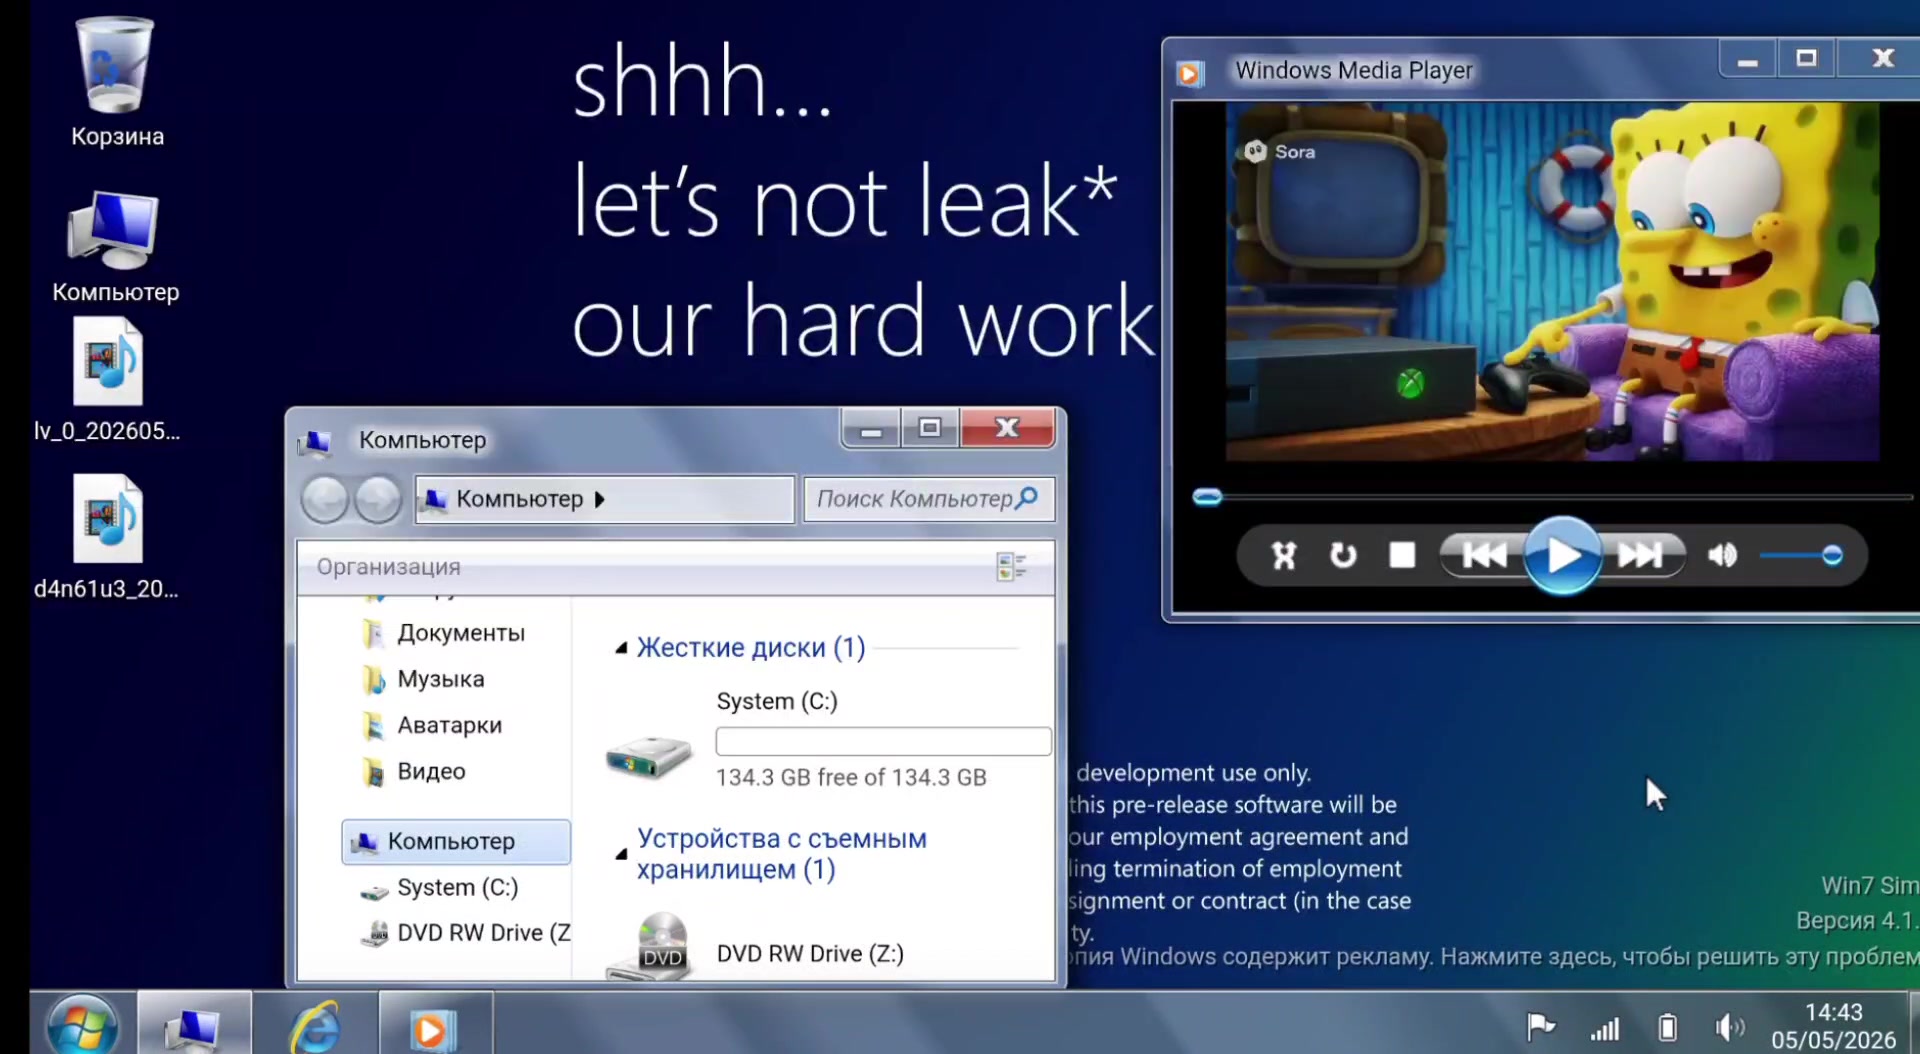Click the Музыка folder icon
The width and height of the screenshot is (1920, 1054).
pos(374,680)
